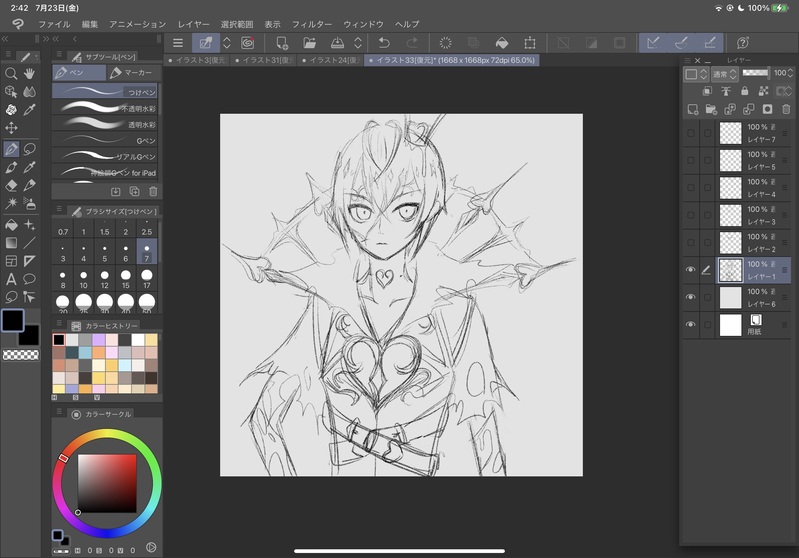Screen dimensions: 799x558
Task: Click the redo arrow in the command bar
Action: coord(412,43)
